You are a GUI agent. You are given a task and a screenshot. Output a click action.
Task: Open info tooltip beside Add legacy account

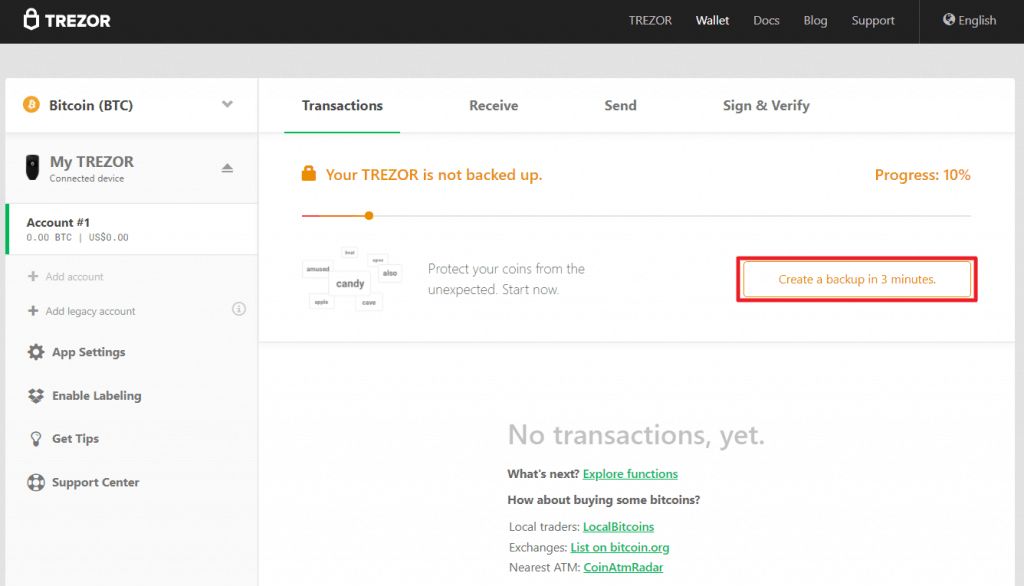point(238,310)
